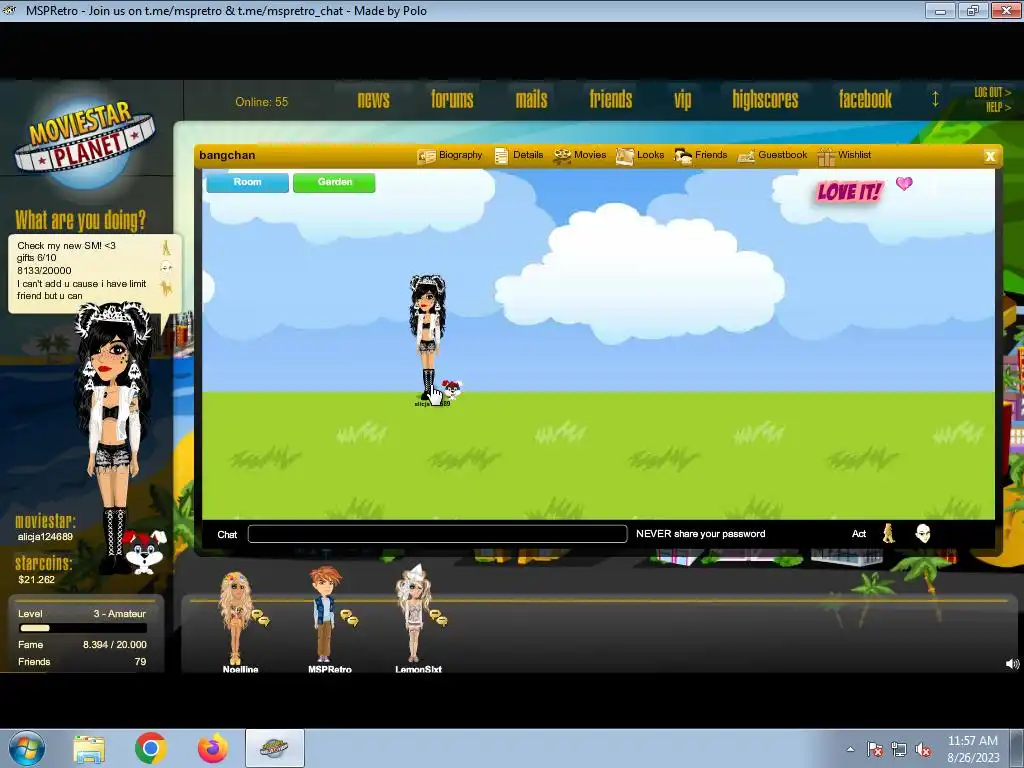1024x768 pixels.
Task: Click the pink heart icon
Action: coord(904,184)
